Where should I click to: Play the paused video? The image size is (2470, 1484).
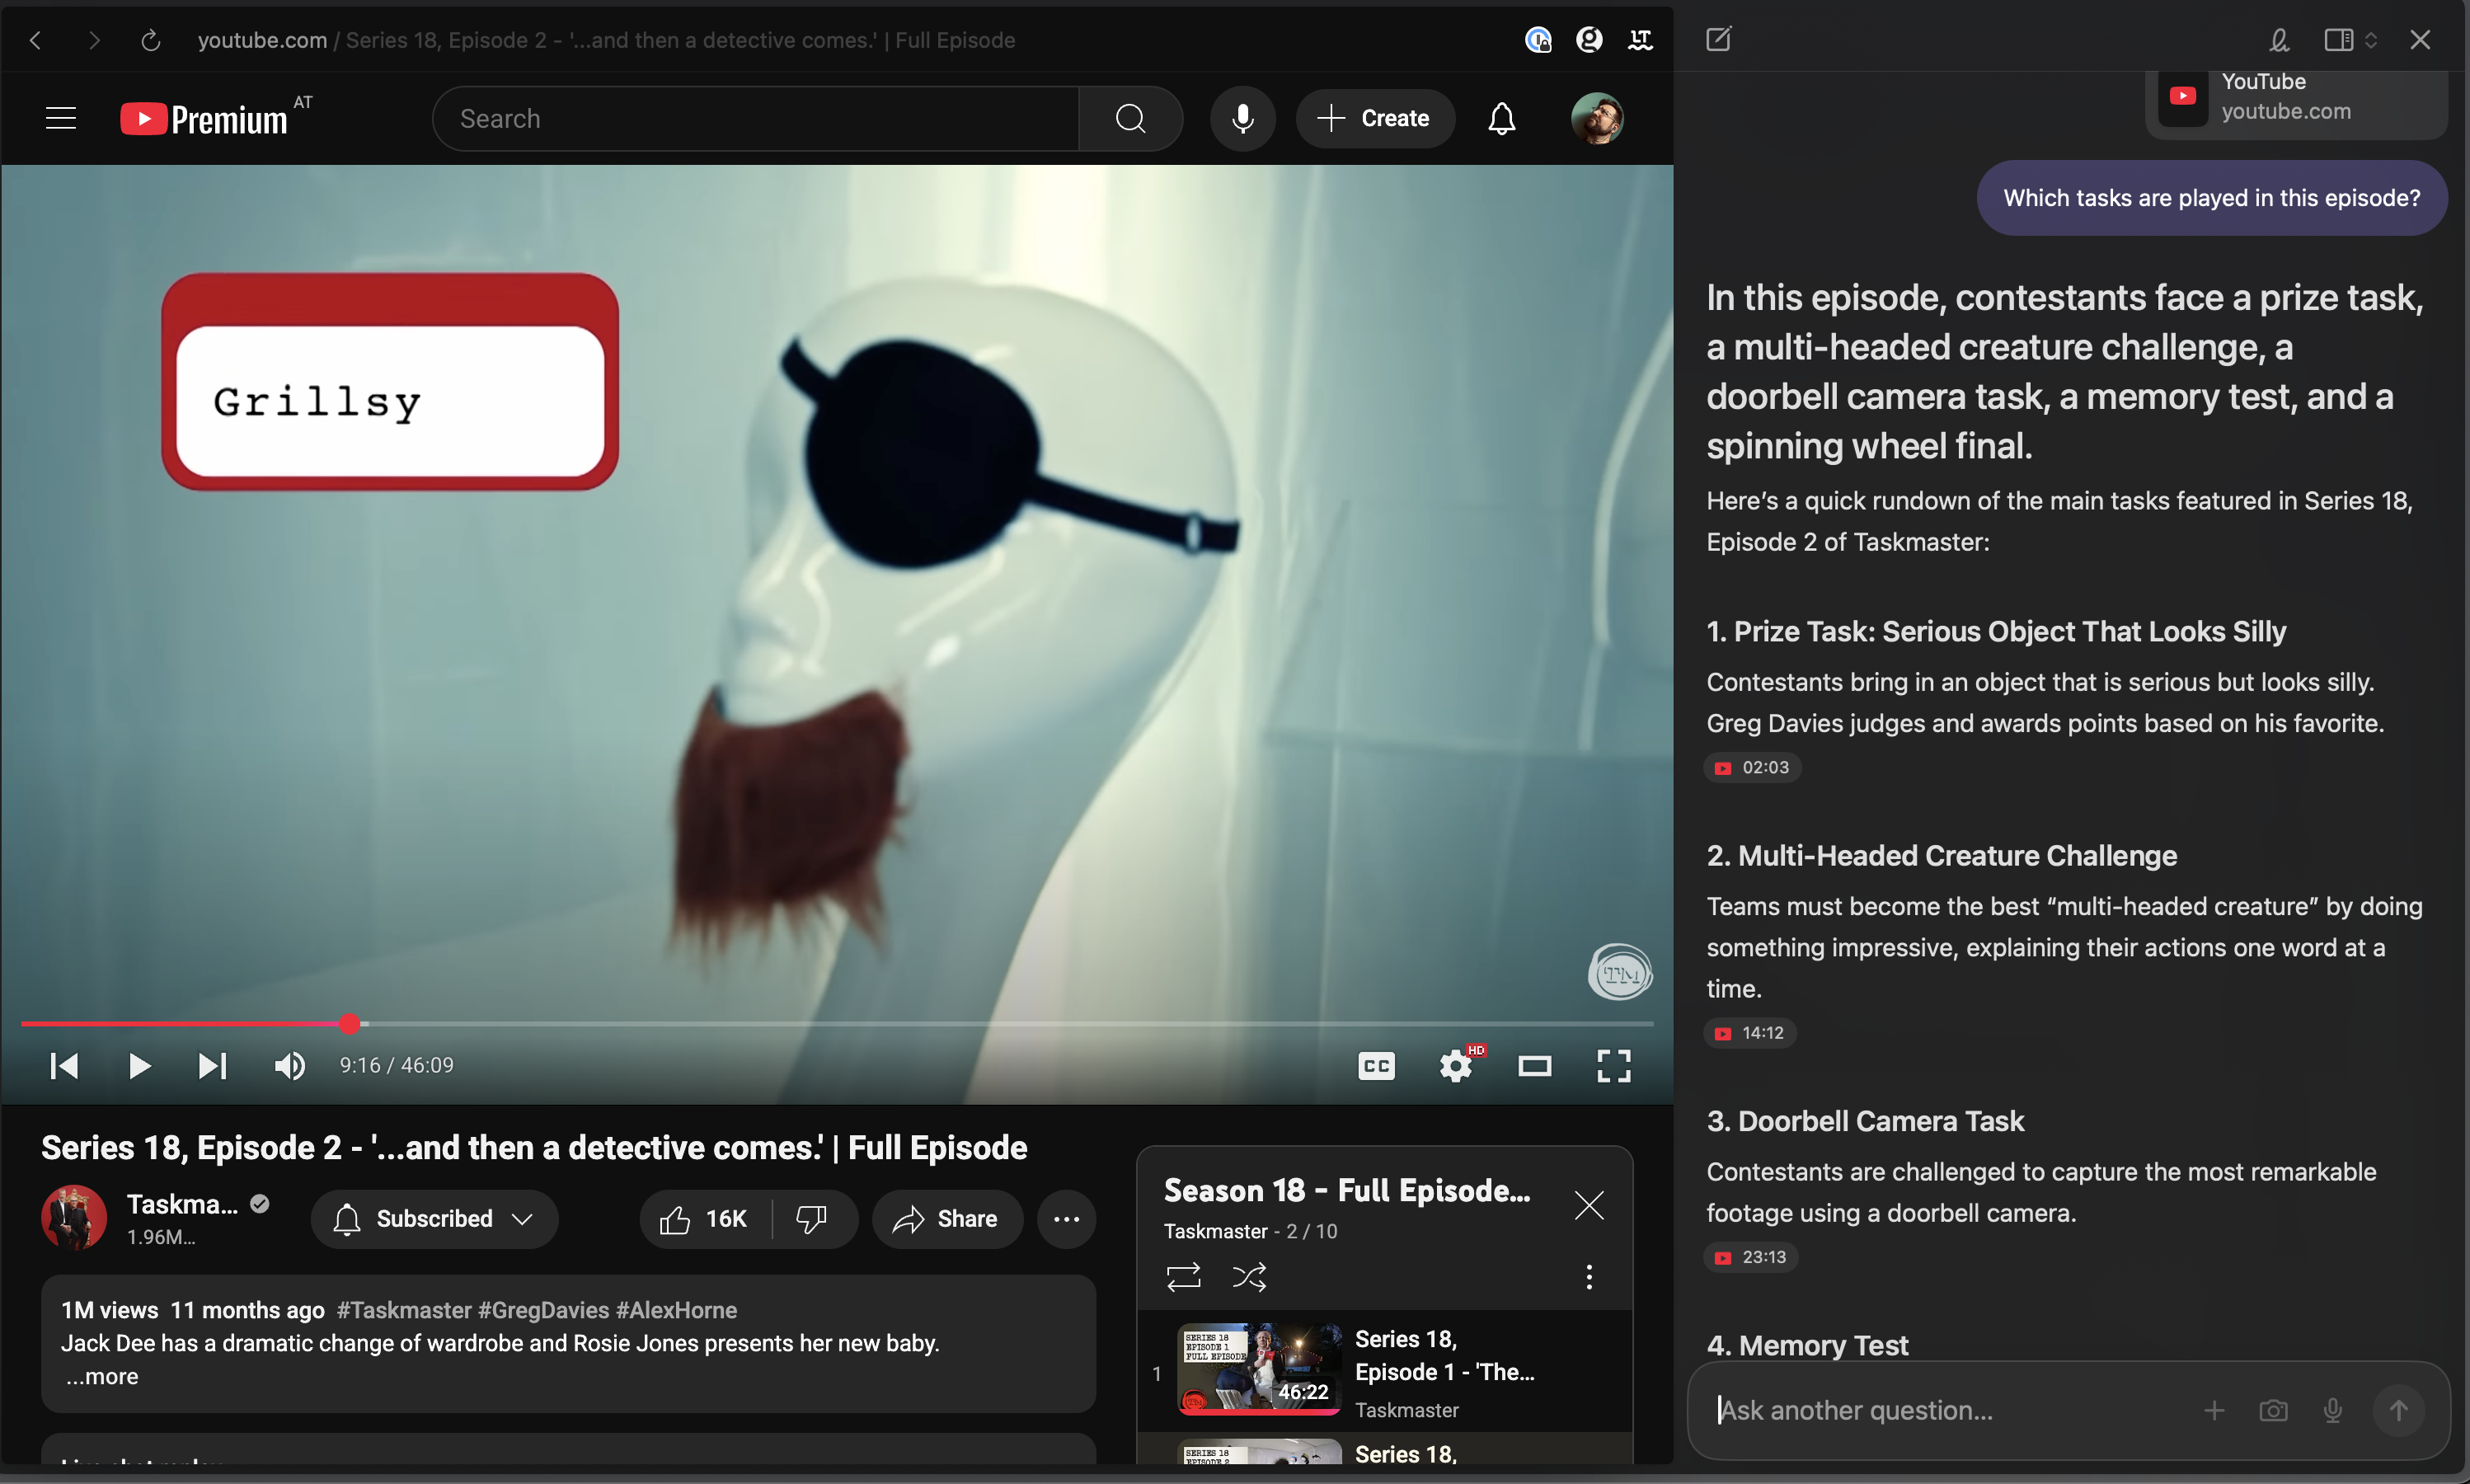tap(139, 1066)
